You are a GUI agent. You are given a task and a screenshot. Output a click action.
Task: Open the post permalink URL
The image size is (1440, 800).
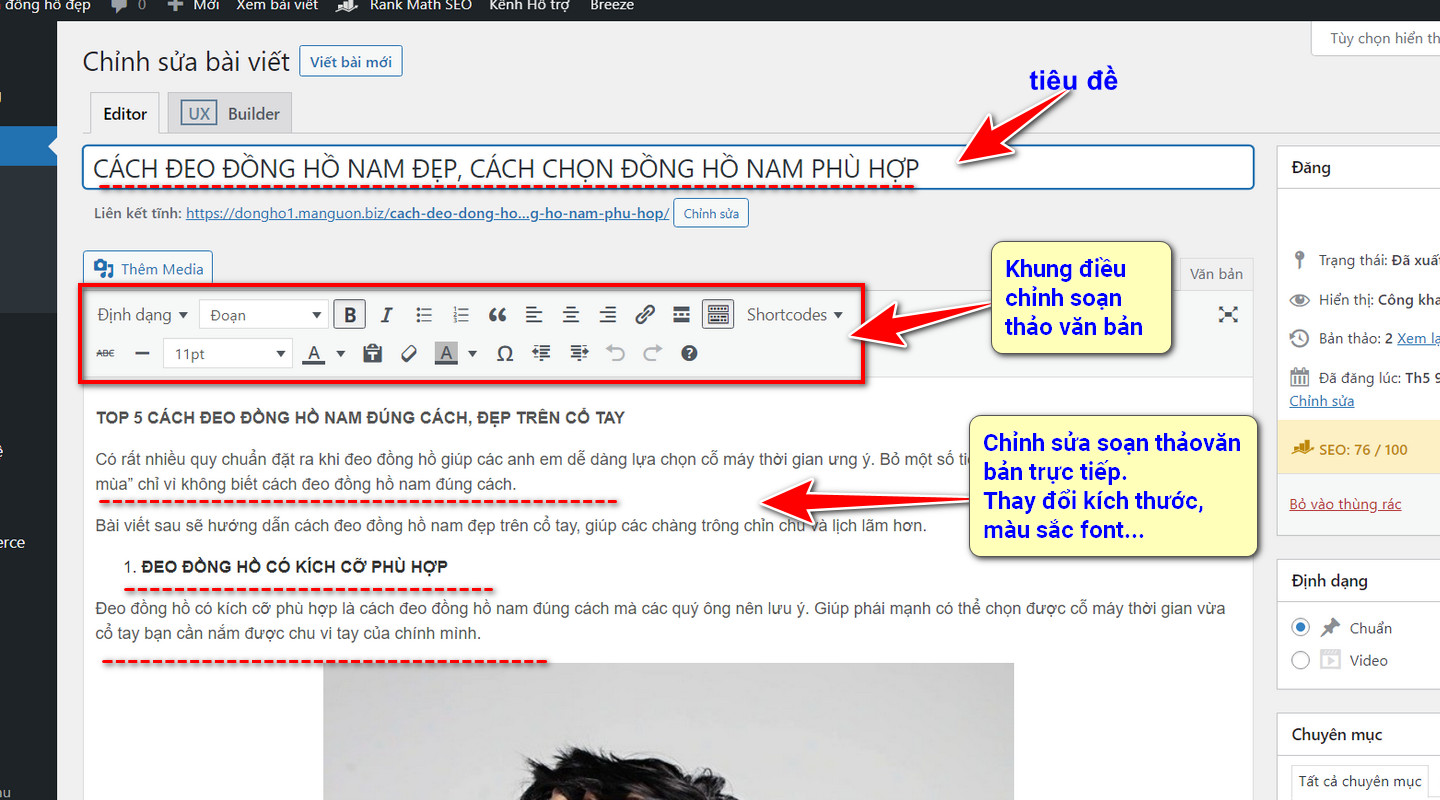428,214
